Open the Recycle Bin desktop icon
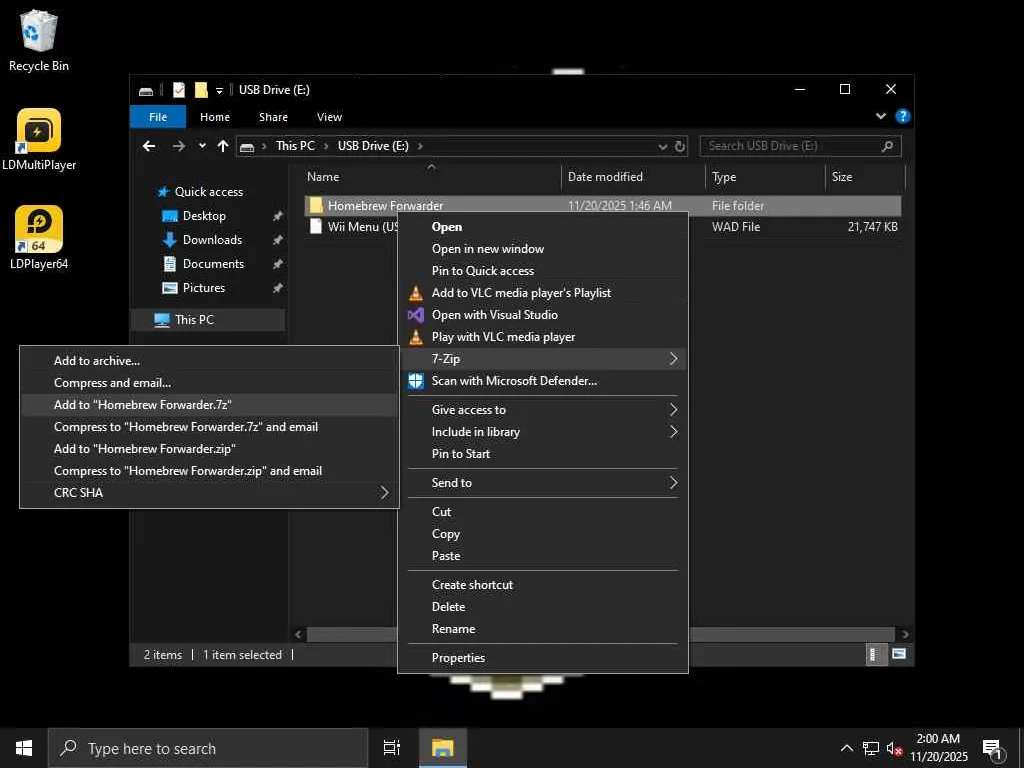Viewport: 1024px width, 768px height. point(39,40)
